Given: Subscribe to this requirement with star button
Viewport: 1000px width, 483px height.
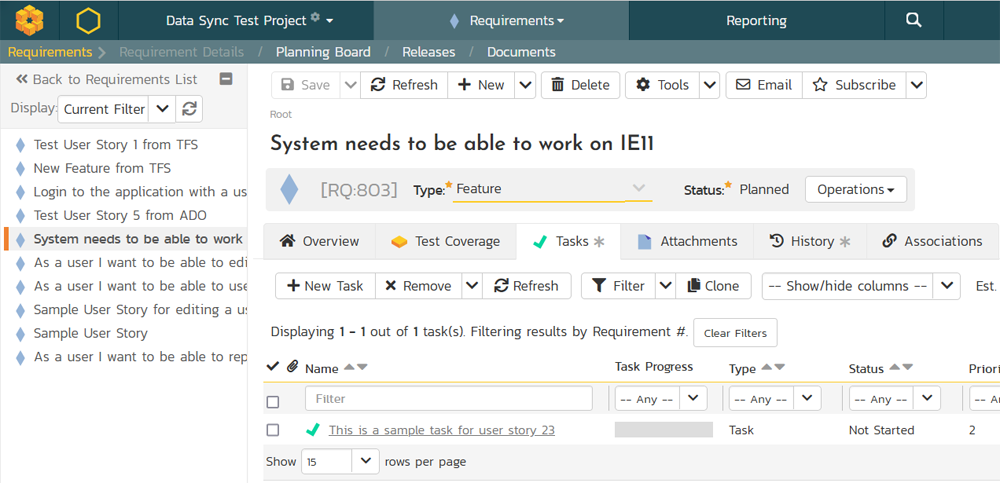Looking at the screenshot, I should pos(853,85).
